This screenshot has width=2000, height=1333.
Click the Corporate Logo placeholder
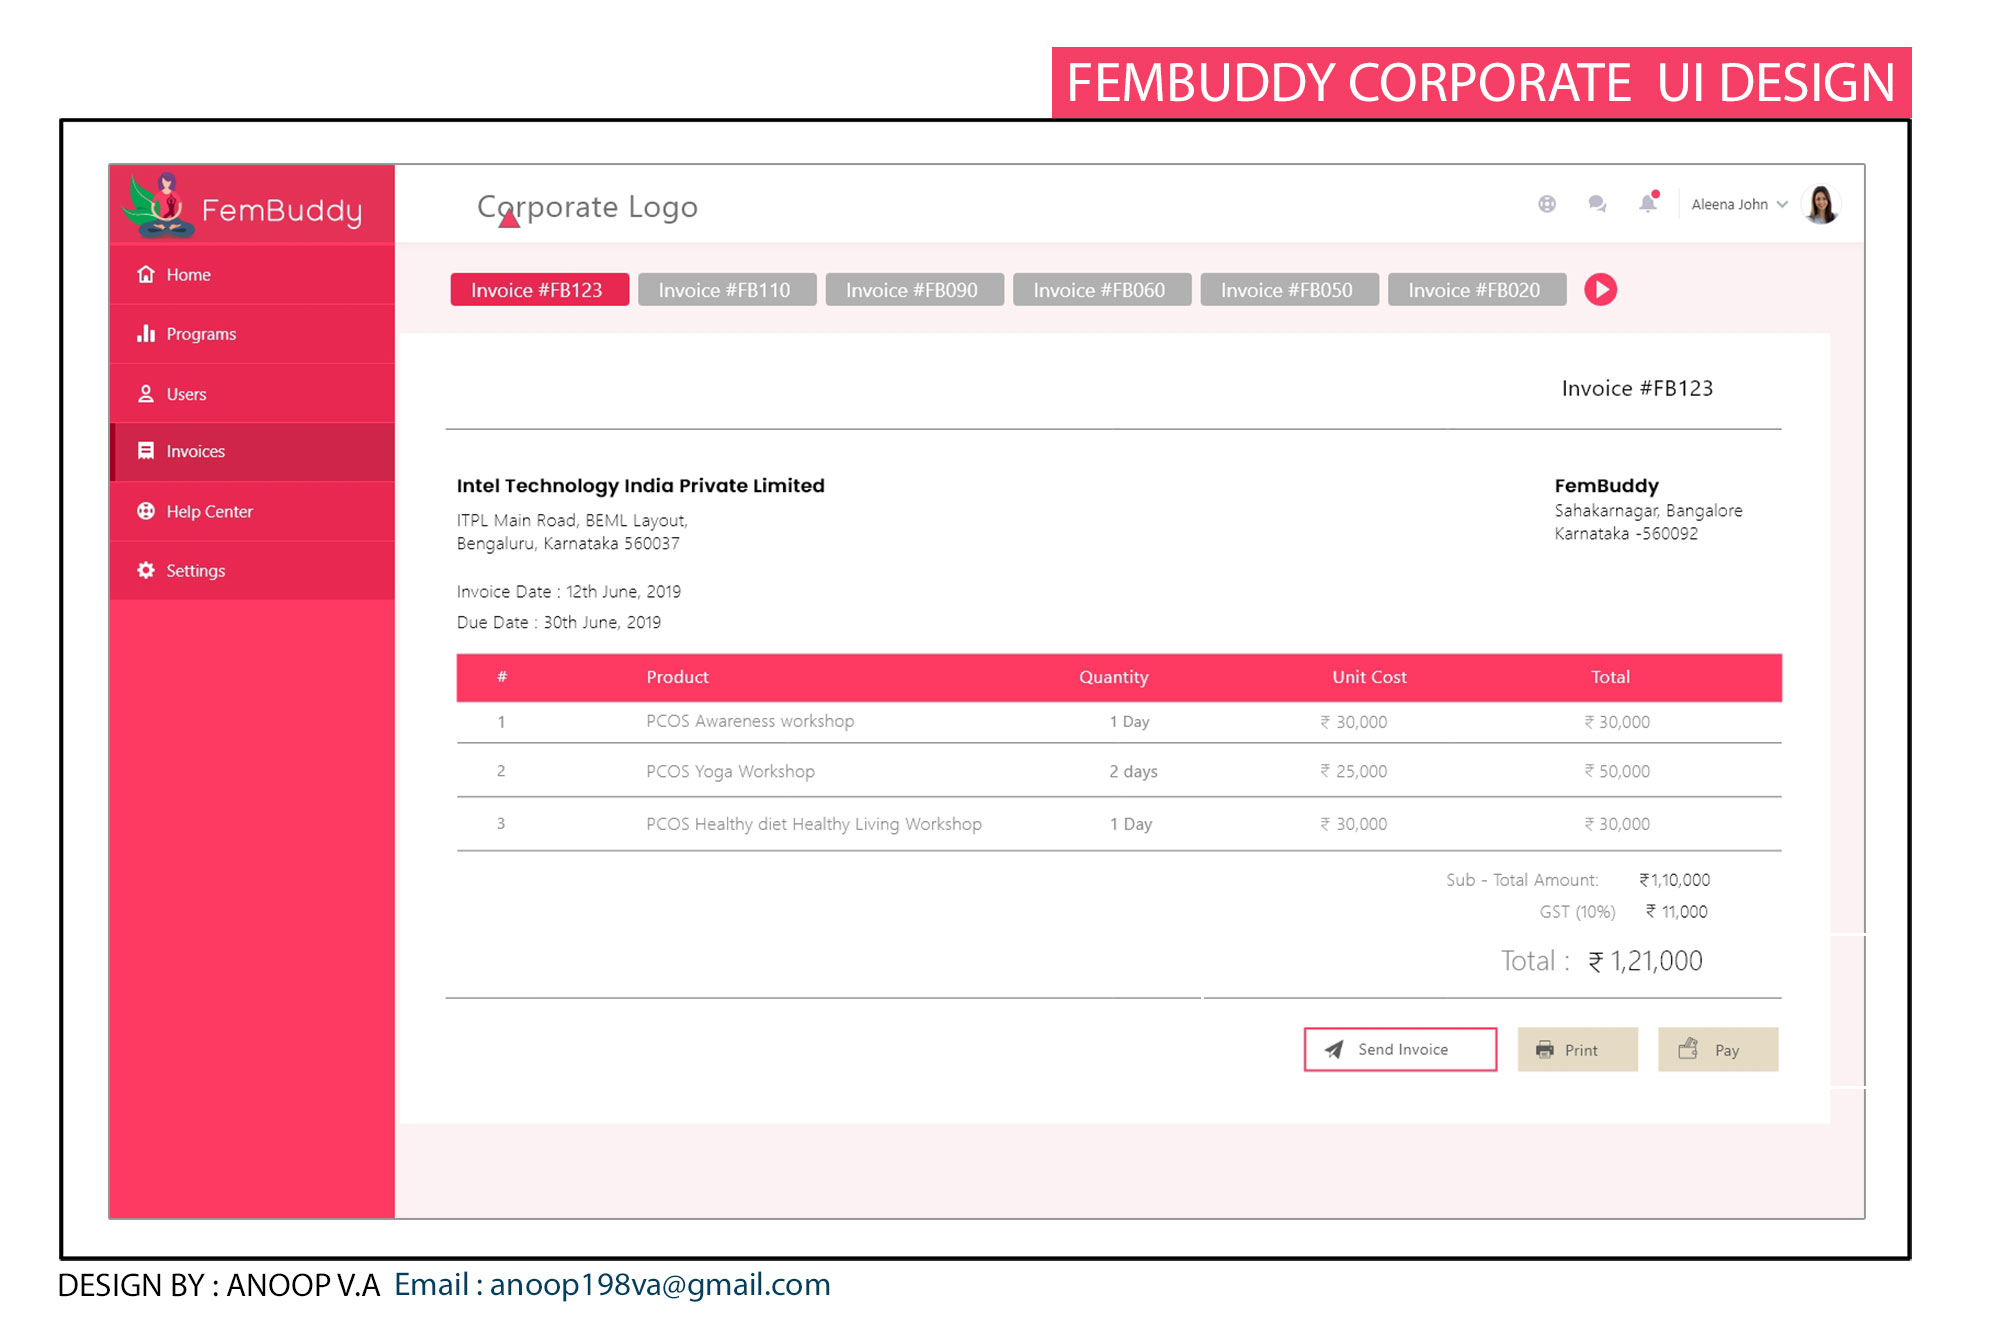(587, 207)
